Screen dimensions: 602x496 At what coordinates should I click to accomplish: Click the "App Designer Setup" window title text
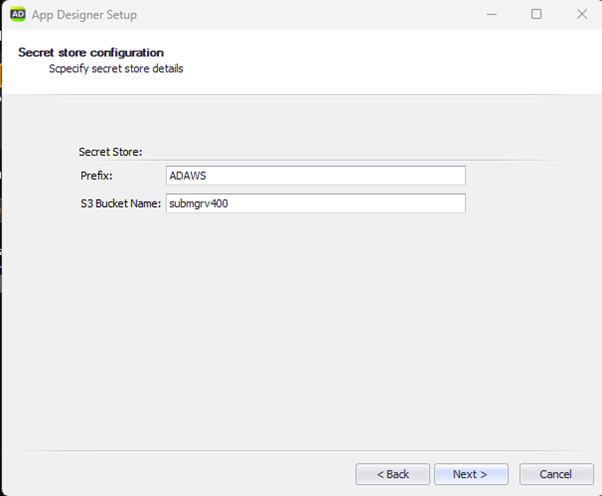pyautogui.click(x=84, y=15)
